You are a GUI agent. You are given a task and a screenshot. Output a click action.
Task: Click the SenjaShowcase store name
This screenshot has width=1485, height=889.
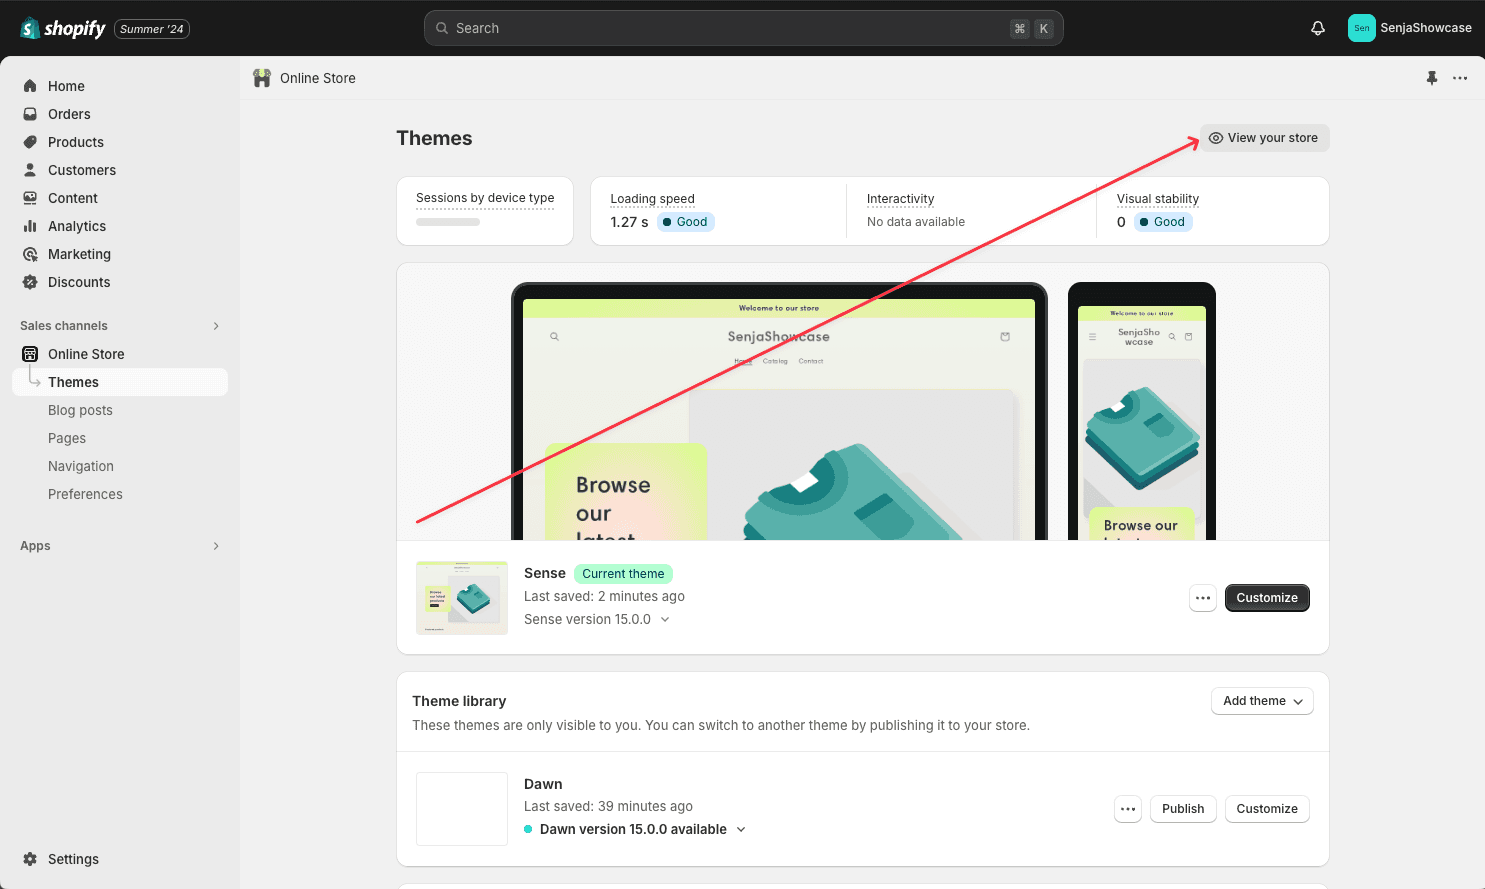pos(1426,28)
